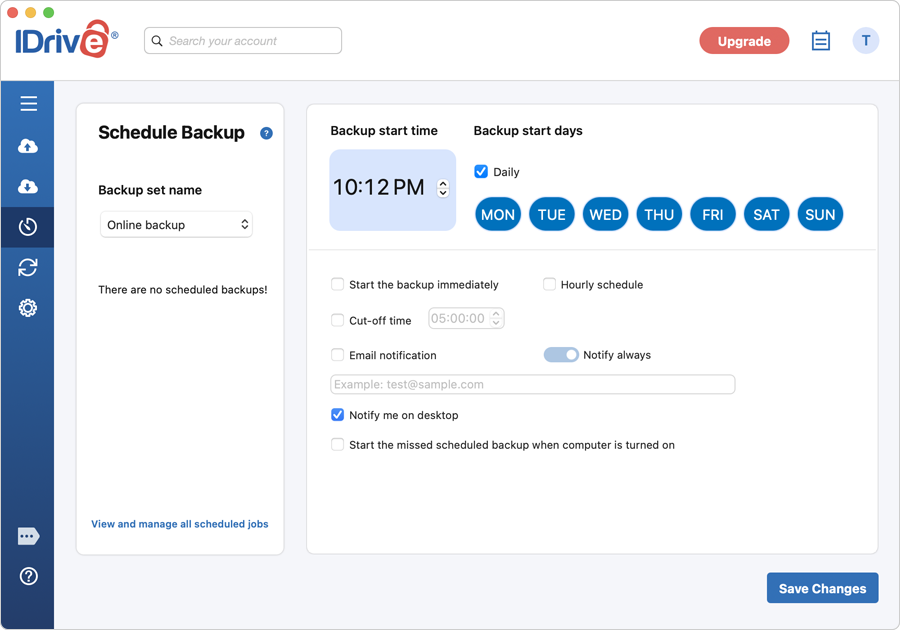Click the Save Changes button

click(822, 588)
